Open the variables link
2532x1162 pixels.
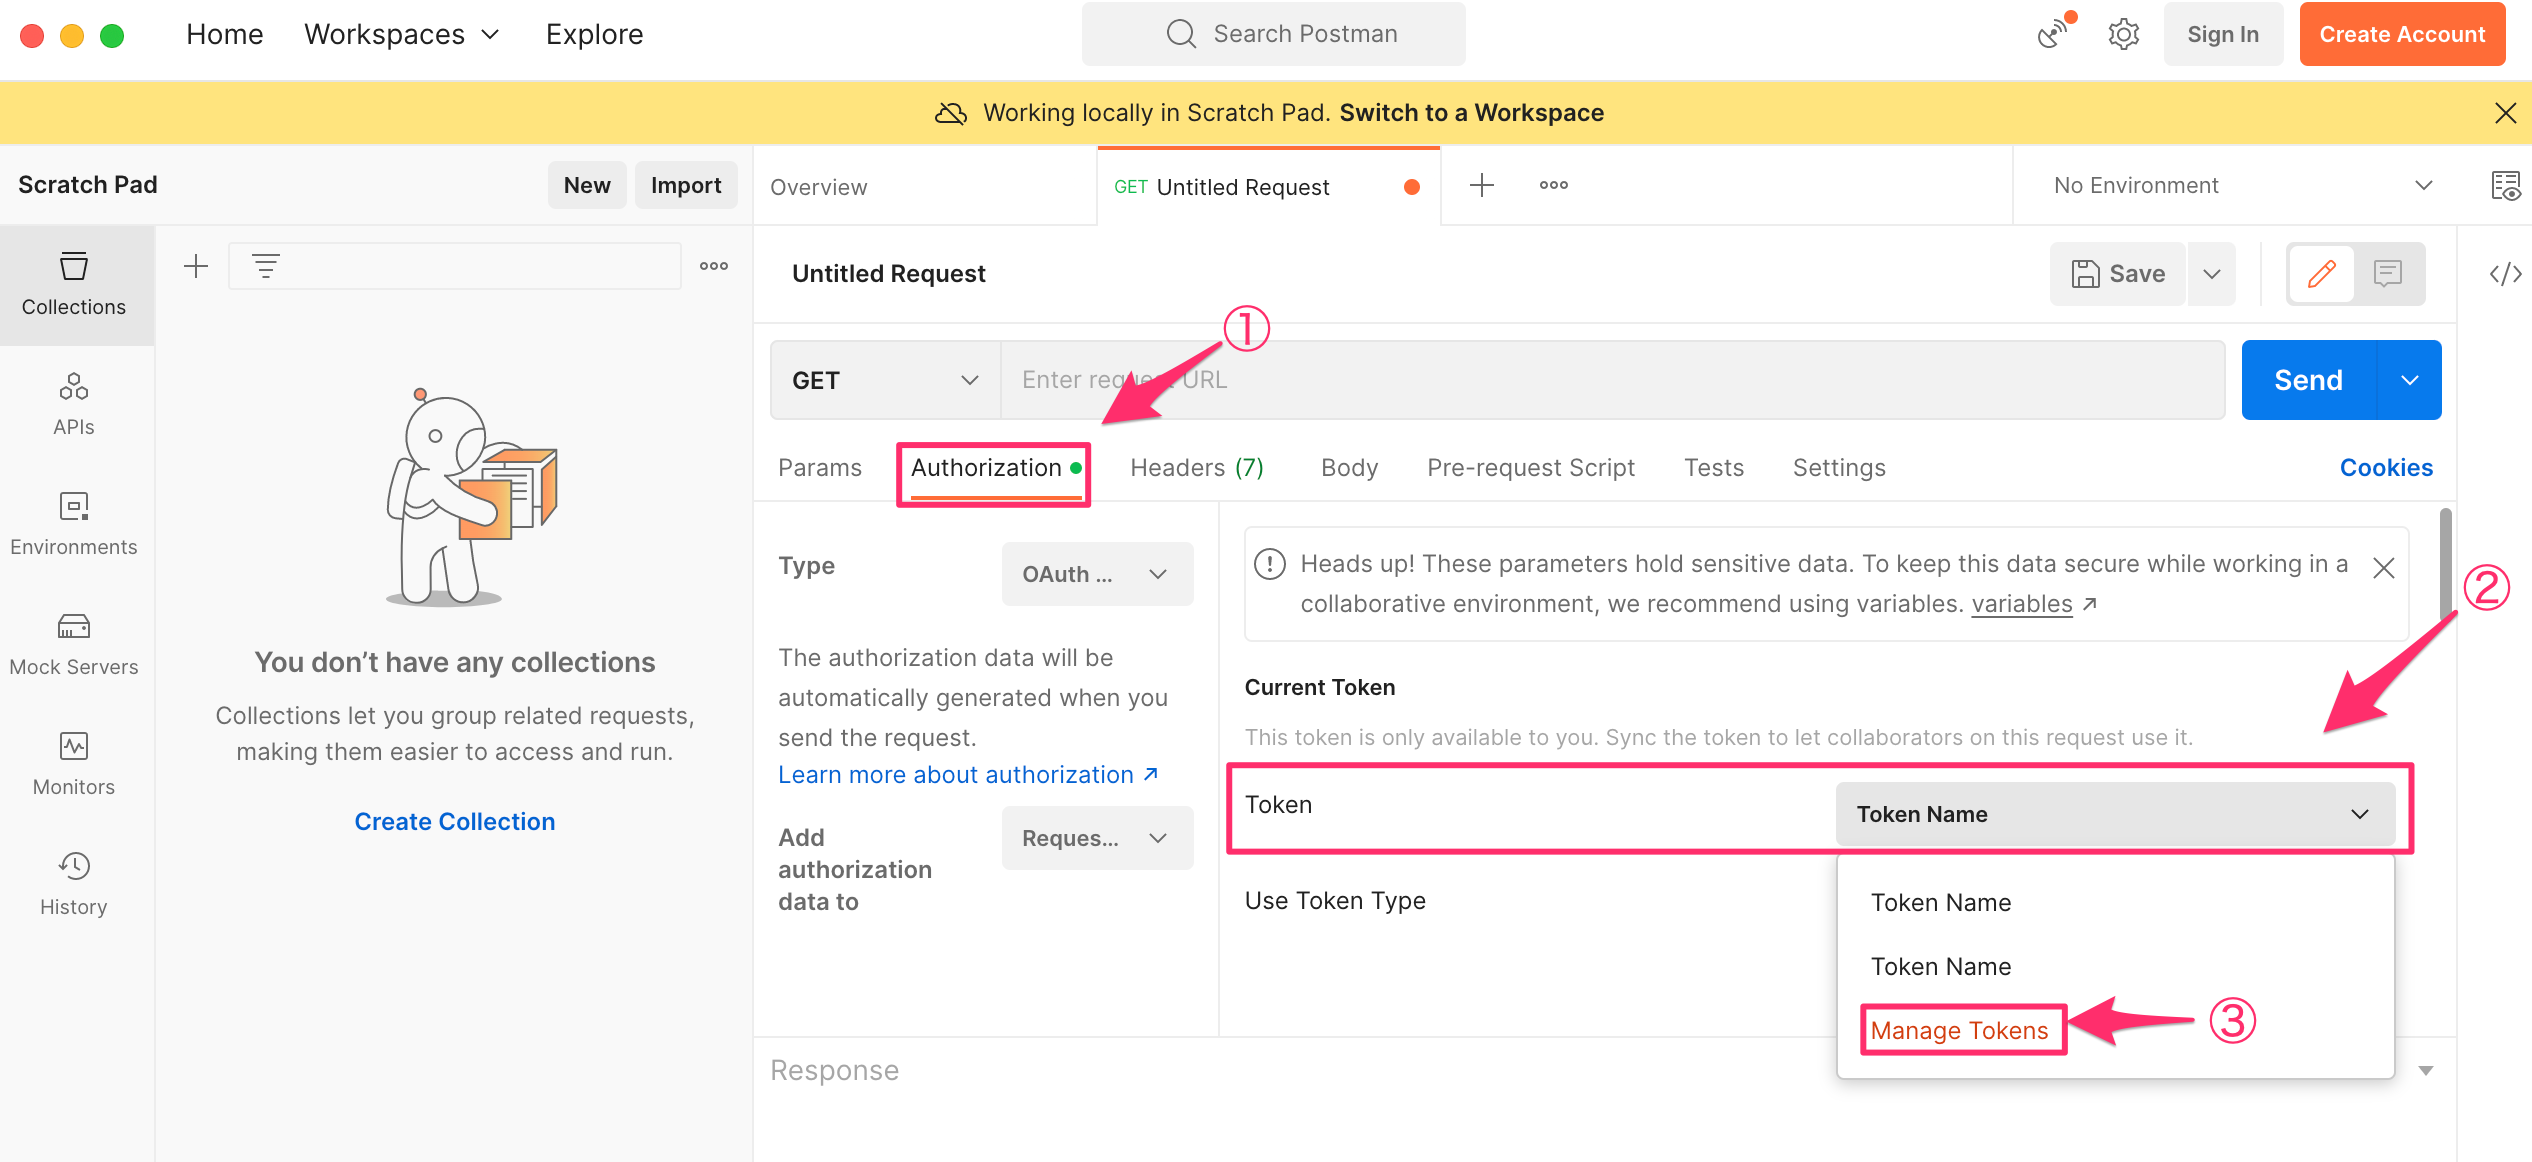click(2022, 604)
